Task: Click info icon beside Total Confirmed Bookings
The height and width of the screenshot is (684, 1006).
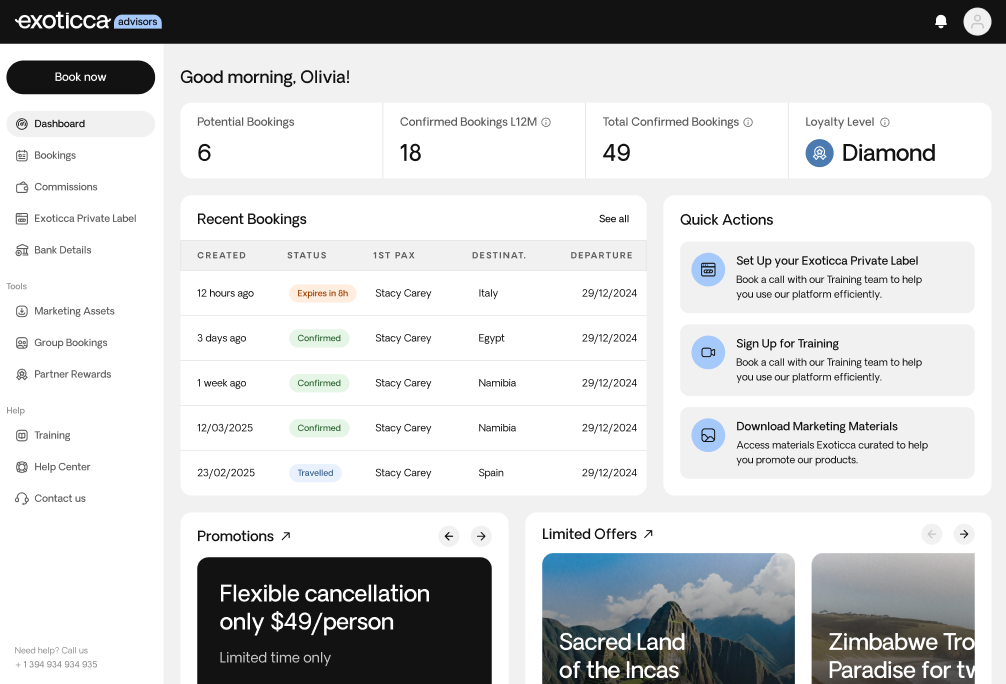Action: pos(748,123)
